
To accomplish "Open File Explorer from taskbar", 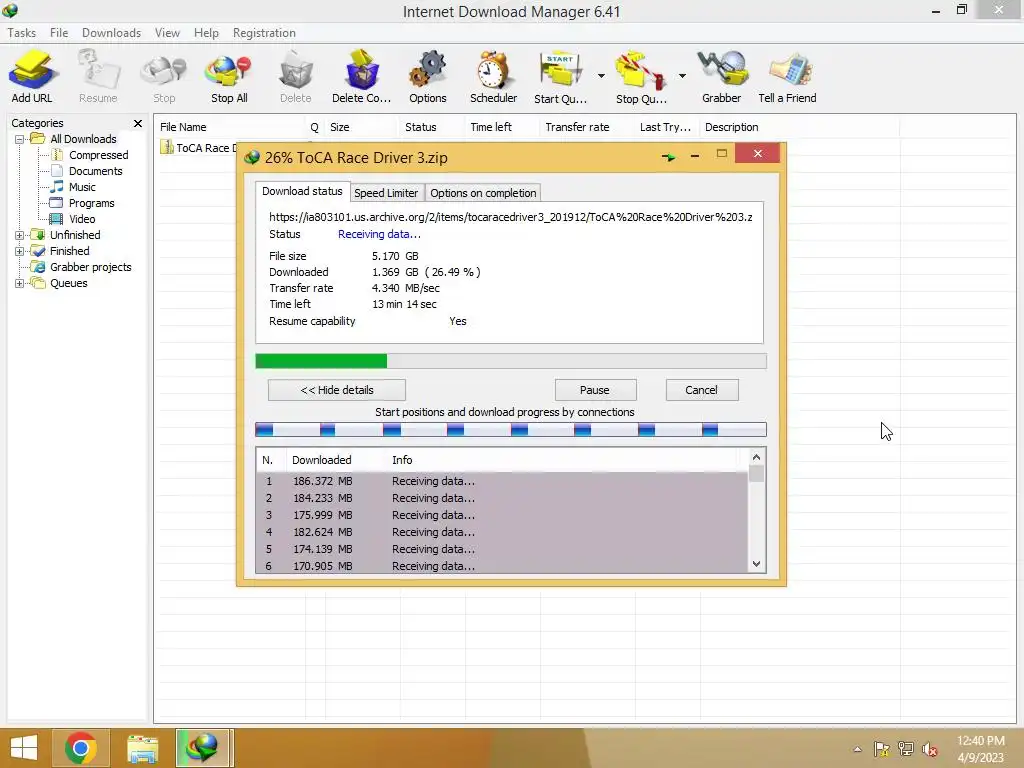I will [142, 748].
